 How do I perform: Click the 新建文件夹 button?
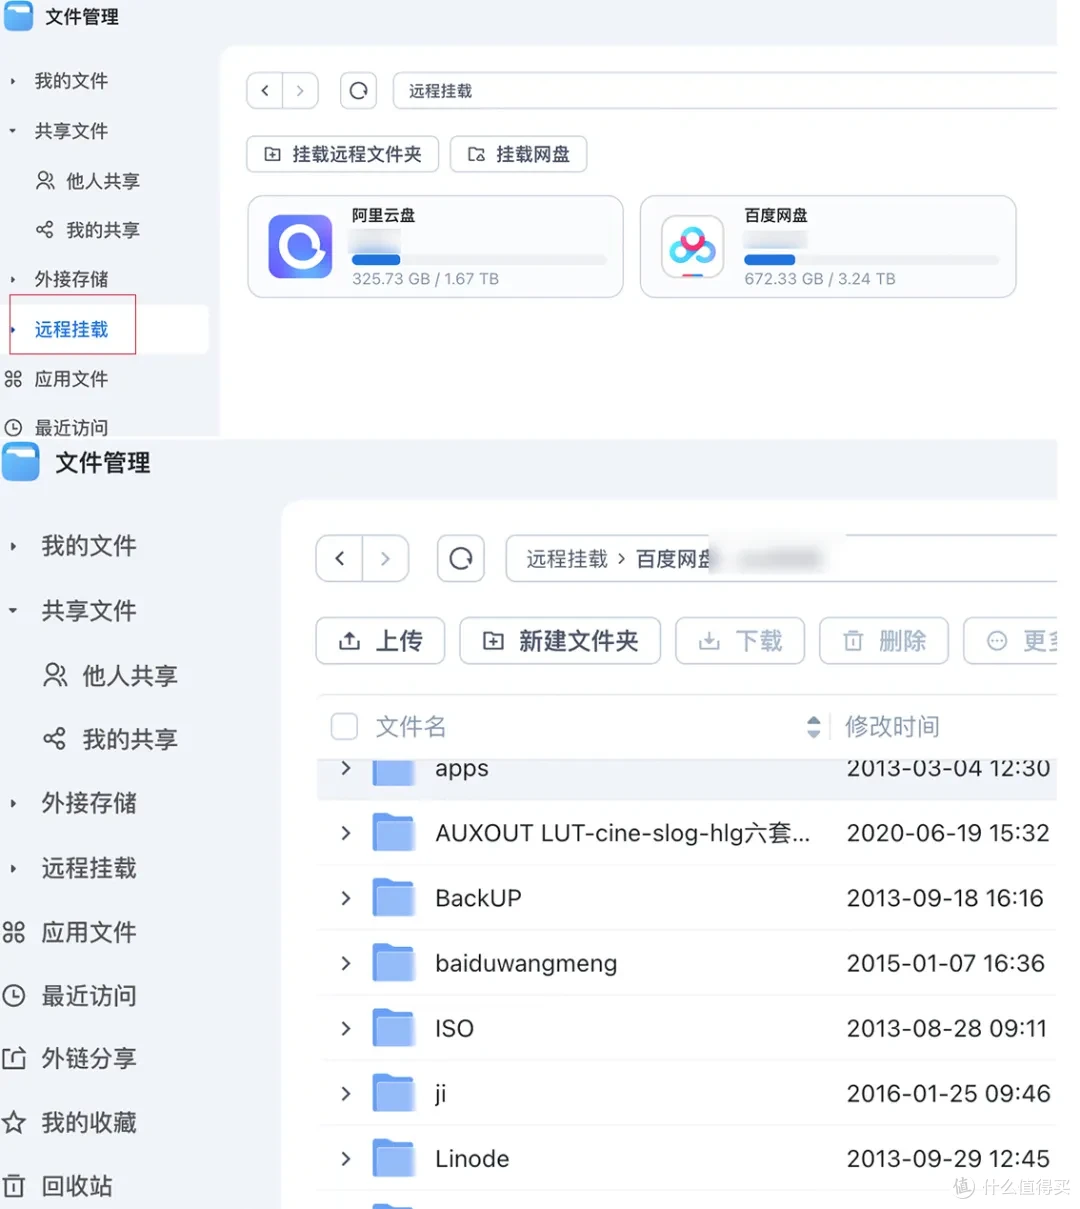click(560, 641)
